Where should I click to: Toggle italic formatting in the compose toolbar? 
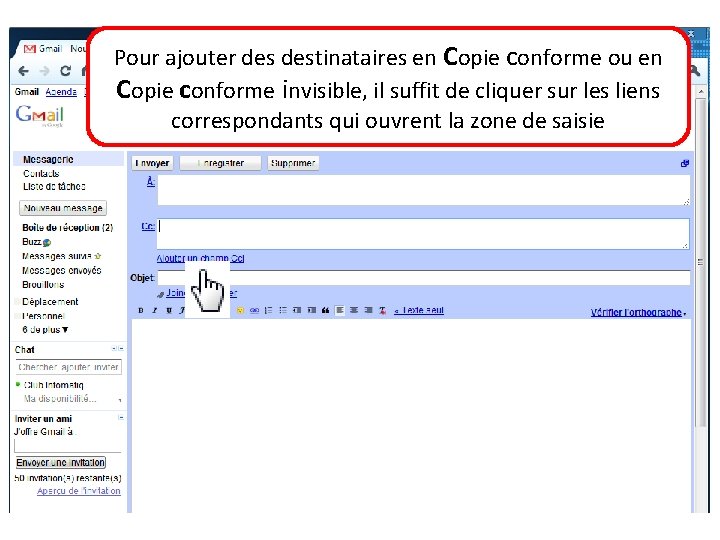point(155,310)
